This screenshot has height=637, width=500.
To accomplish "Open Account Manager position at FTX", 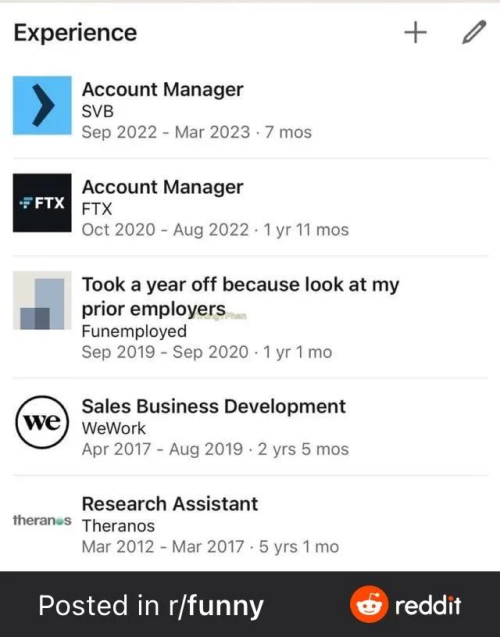I will tap(162, 187).
